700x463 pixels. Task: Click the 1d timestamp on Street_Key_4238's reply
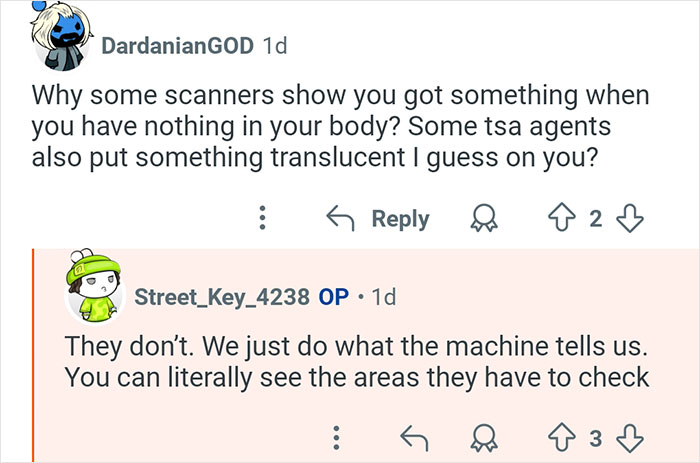383,297
